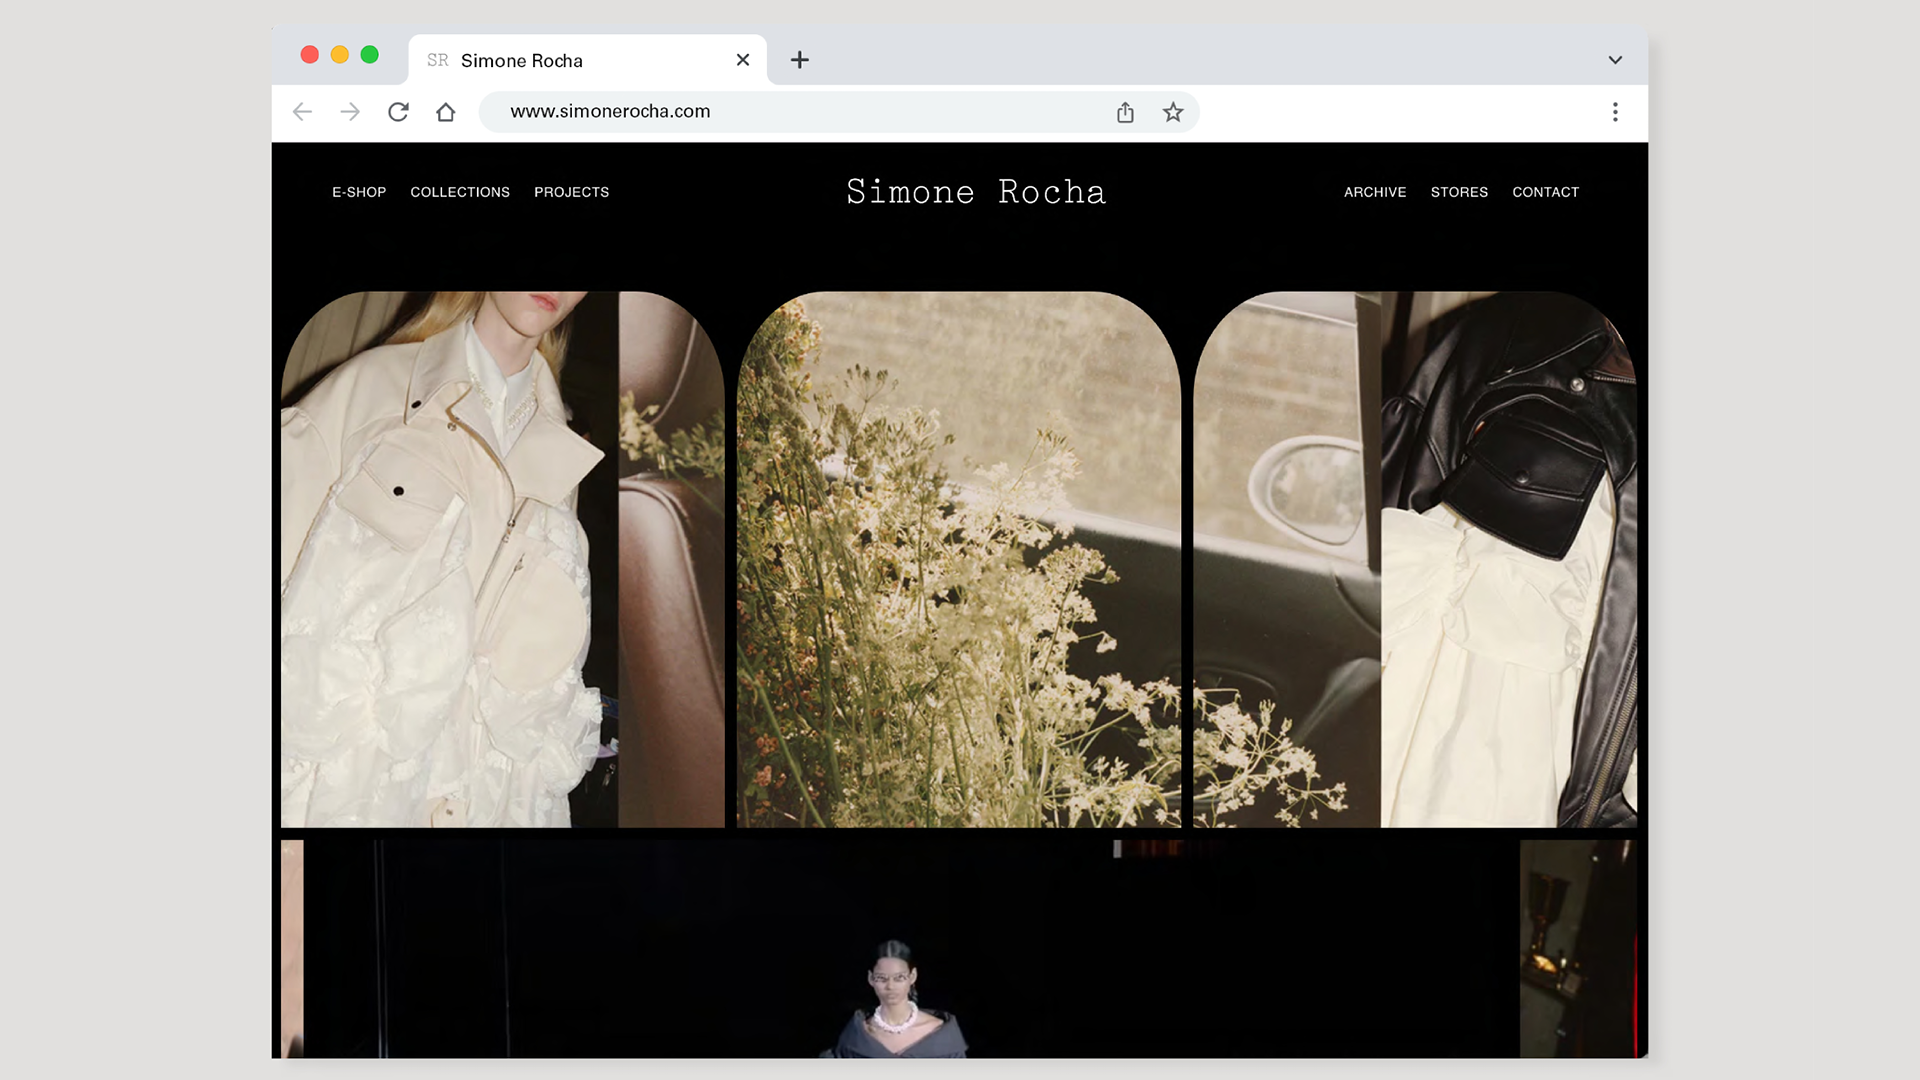Reload the current page
The image size is (1920, 1080).
point(398,112)
